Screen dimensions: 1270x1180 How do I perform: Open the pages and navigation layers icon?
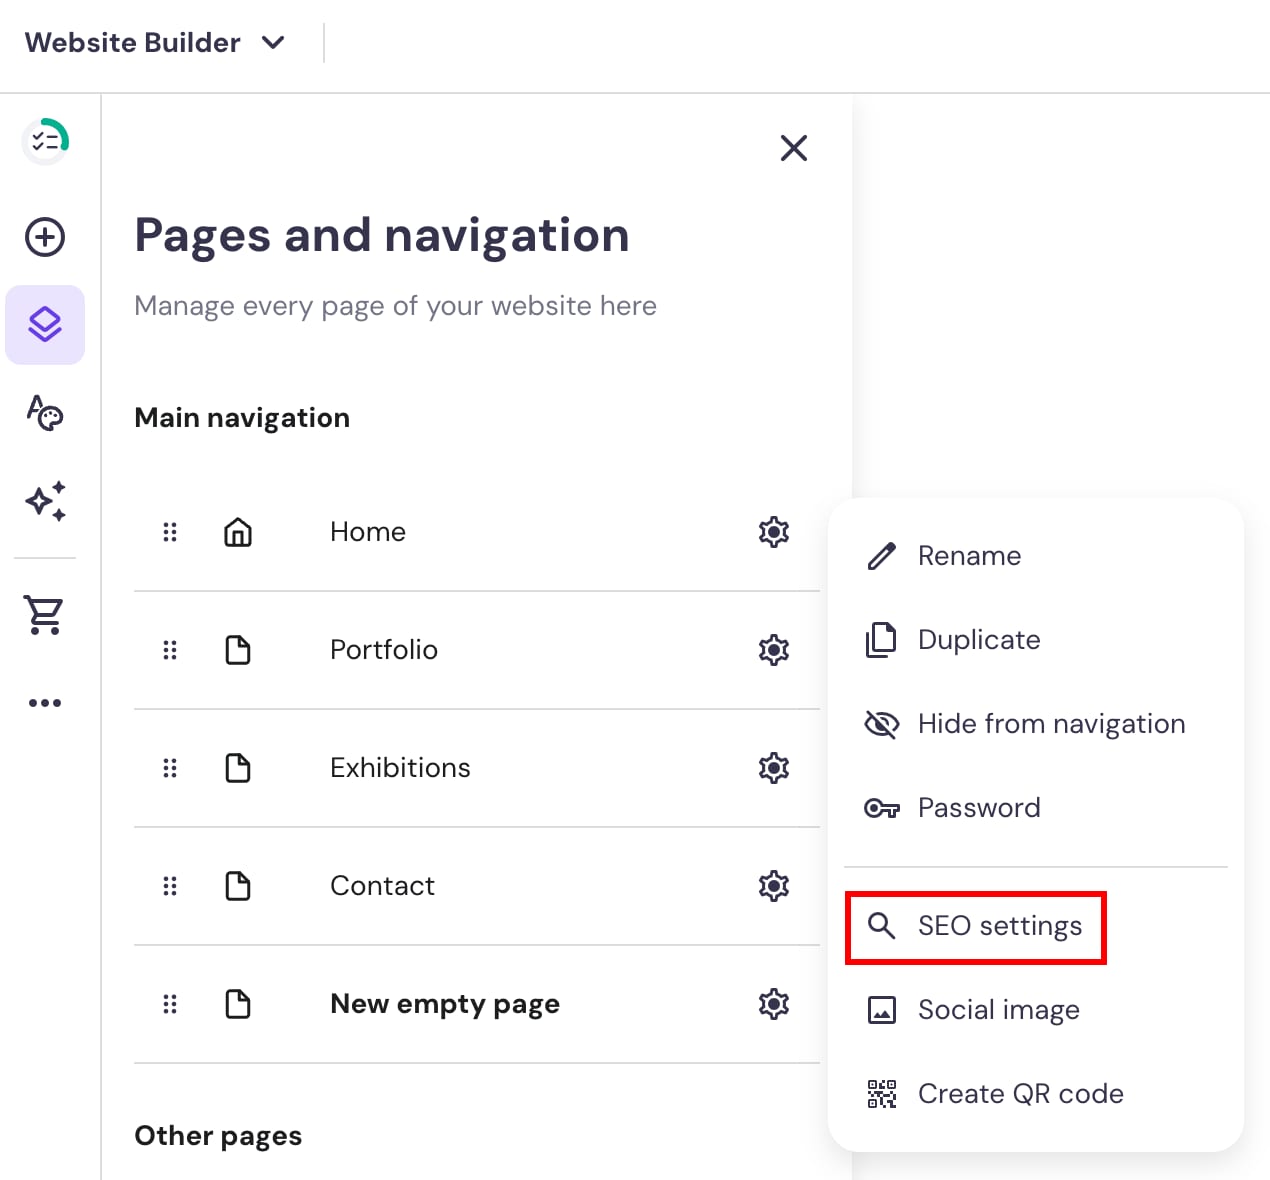click(45, 325)
